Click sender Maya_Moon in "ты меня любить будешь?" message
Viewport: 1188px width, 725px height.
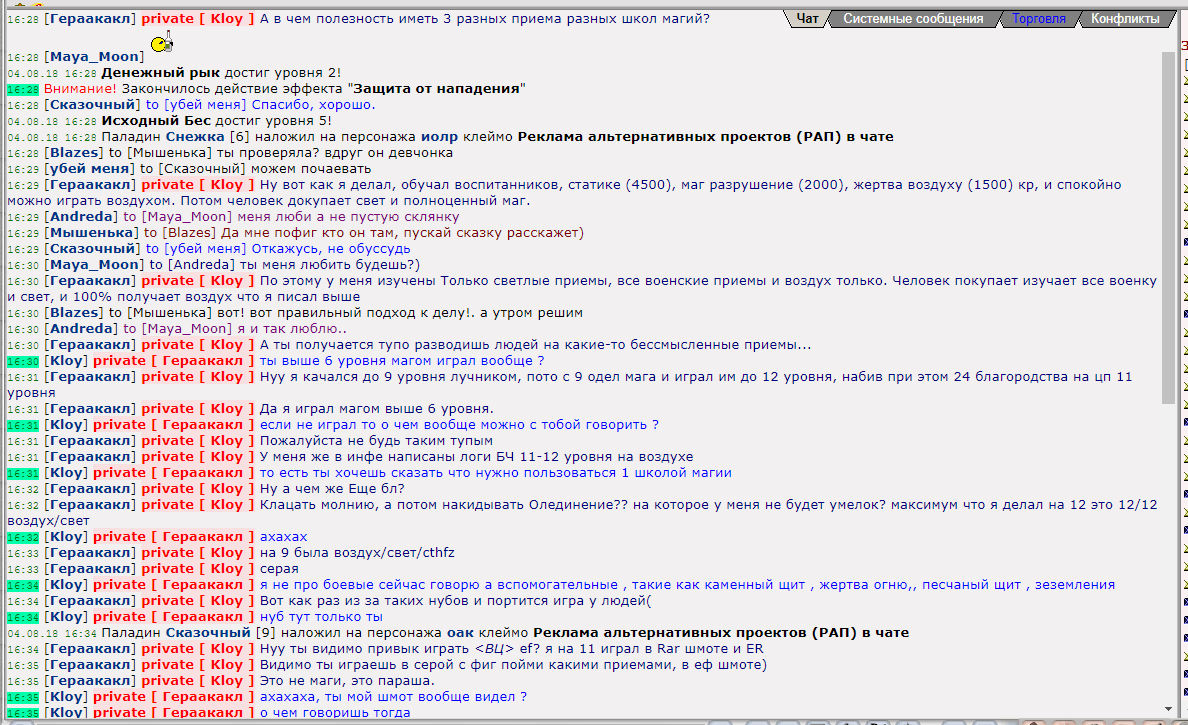(95, 264)
